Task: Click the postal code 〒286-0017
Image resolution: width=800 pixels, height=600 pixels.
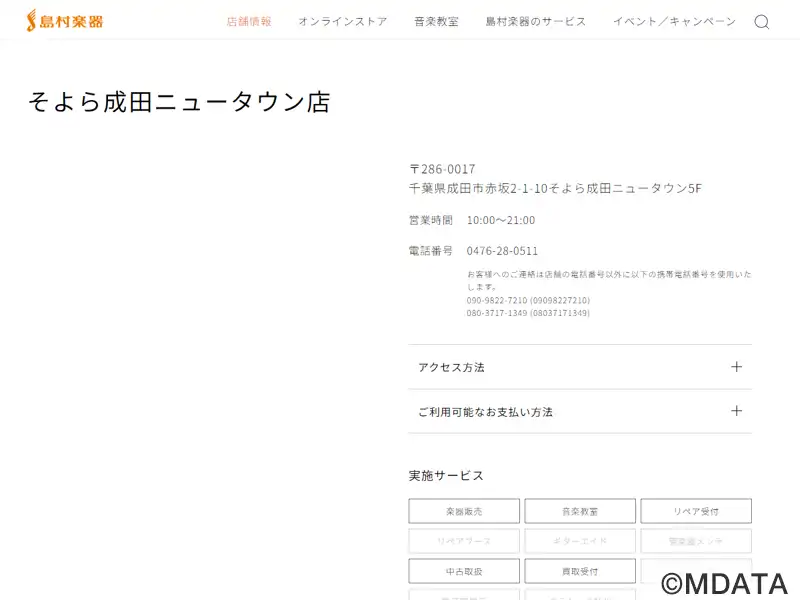Action: [x=442, y=169]
